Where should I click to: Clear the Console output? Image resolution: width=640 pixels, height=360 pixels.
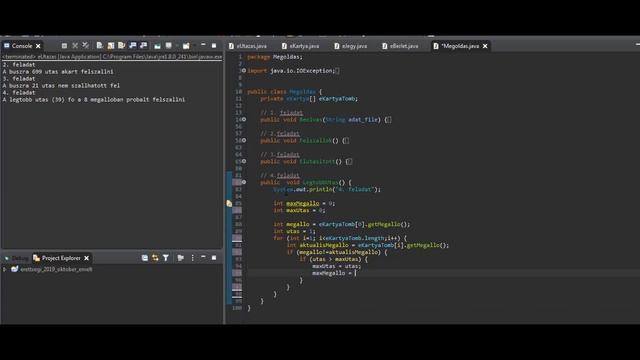[x=100, y=46]
